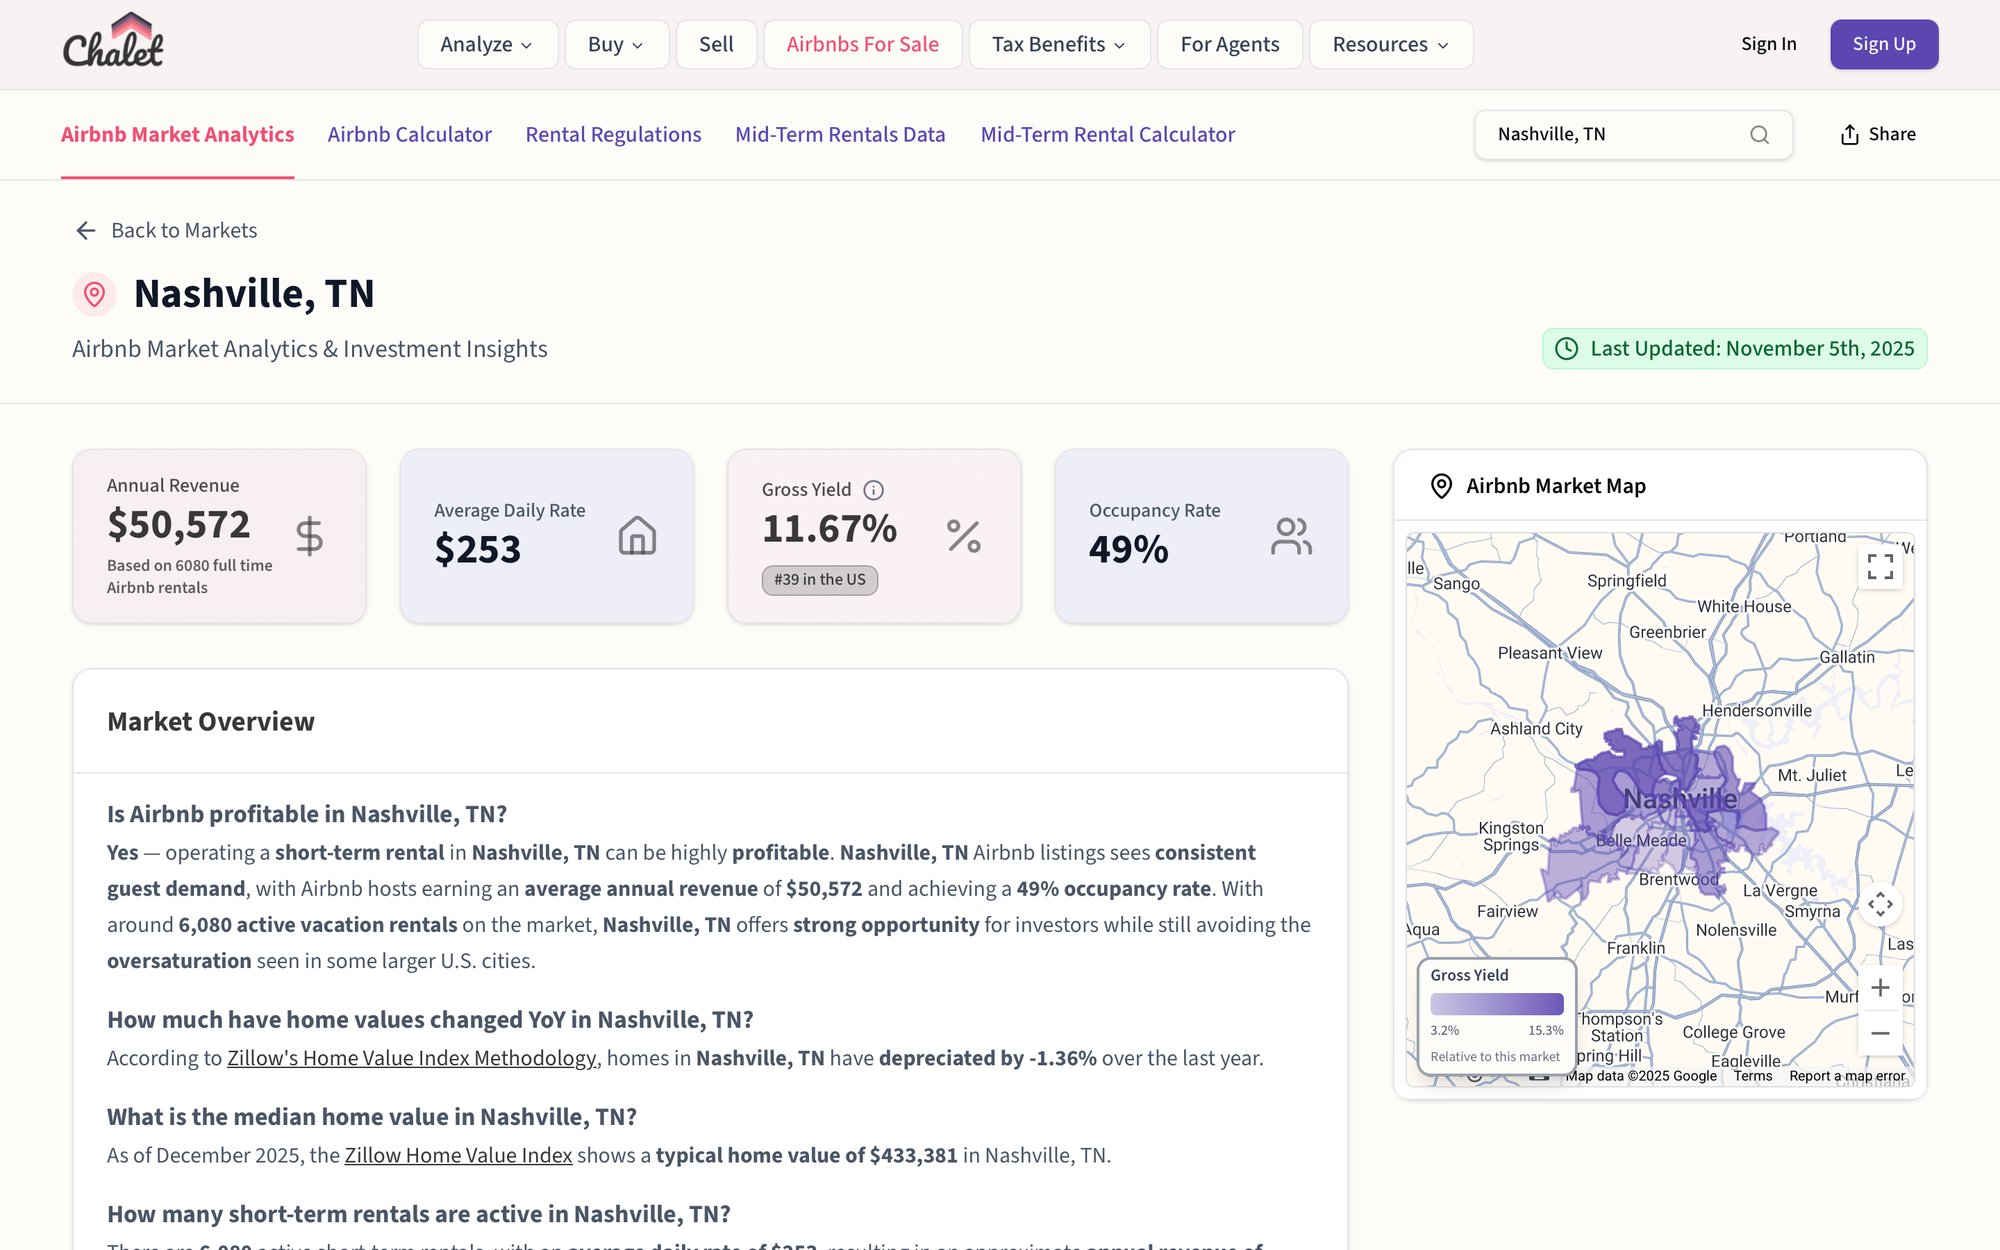Click the clock icon on Last Updated badge
The height and width of the screenshot is (1250, 2000).
click(x=1566, y=349)
